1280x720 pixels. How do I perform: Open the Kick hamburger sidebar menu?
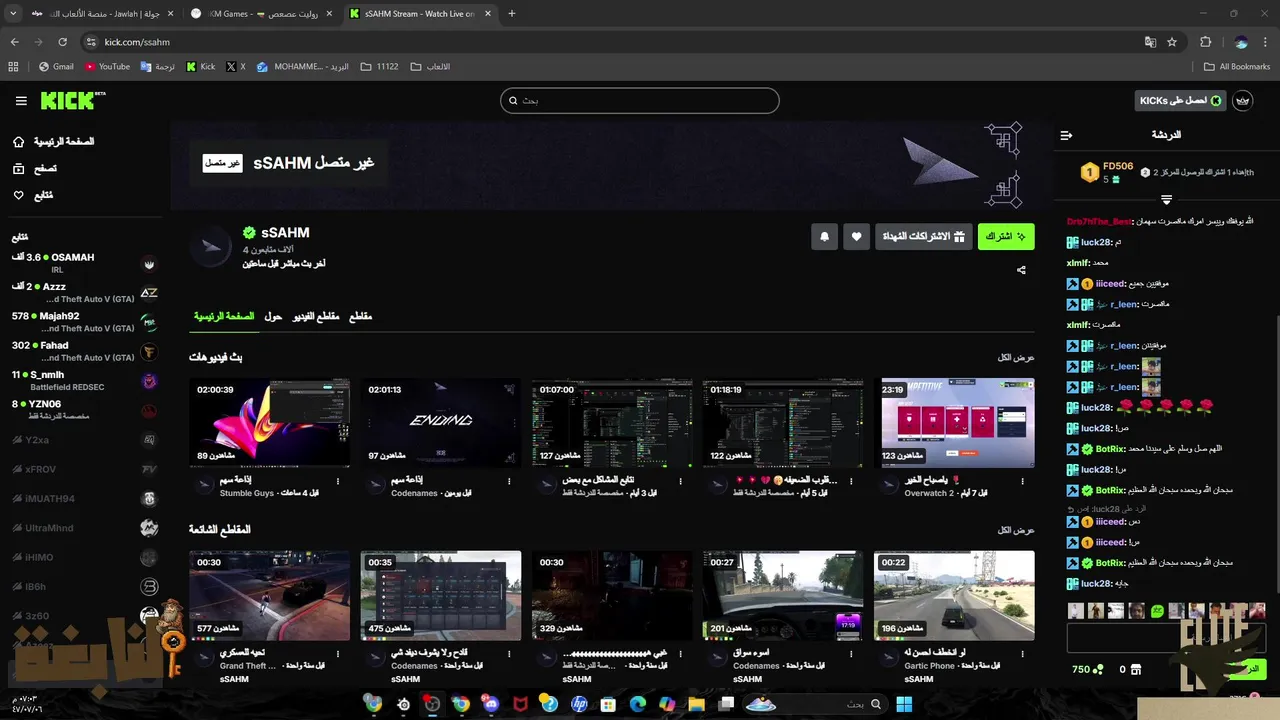tap(21, 101)
